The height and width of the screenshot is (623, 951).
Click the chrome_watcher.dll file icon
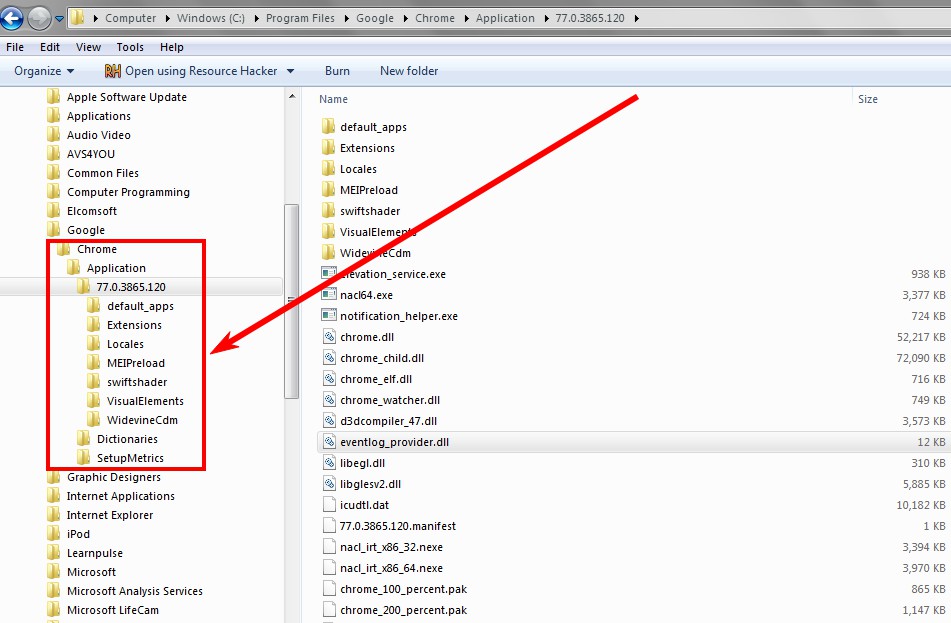tap(329, 400)
